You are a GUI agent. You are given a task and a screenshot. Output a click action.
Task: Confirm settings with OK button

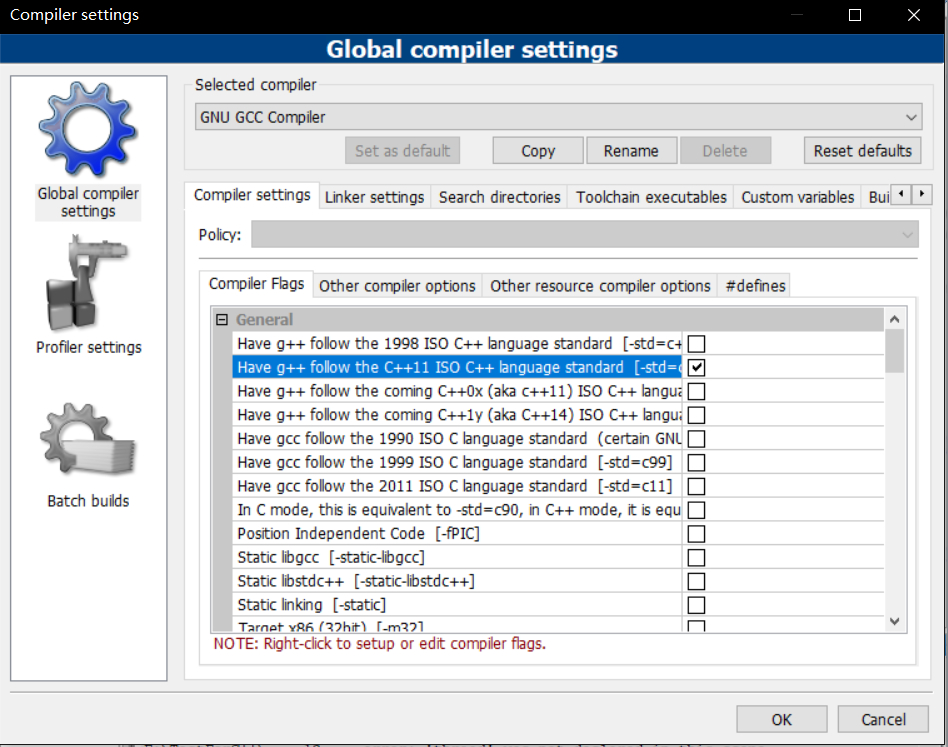tap(782, 719)
